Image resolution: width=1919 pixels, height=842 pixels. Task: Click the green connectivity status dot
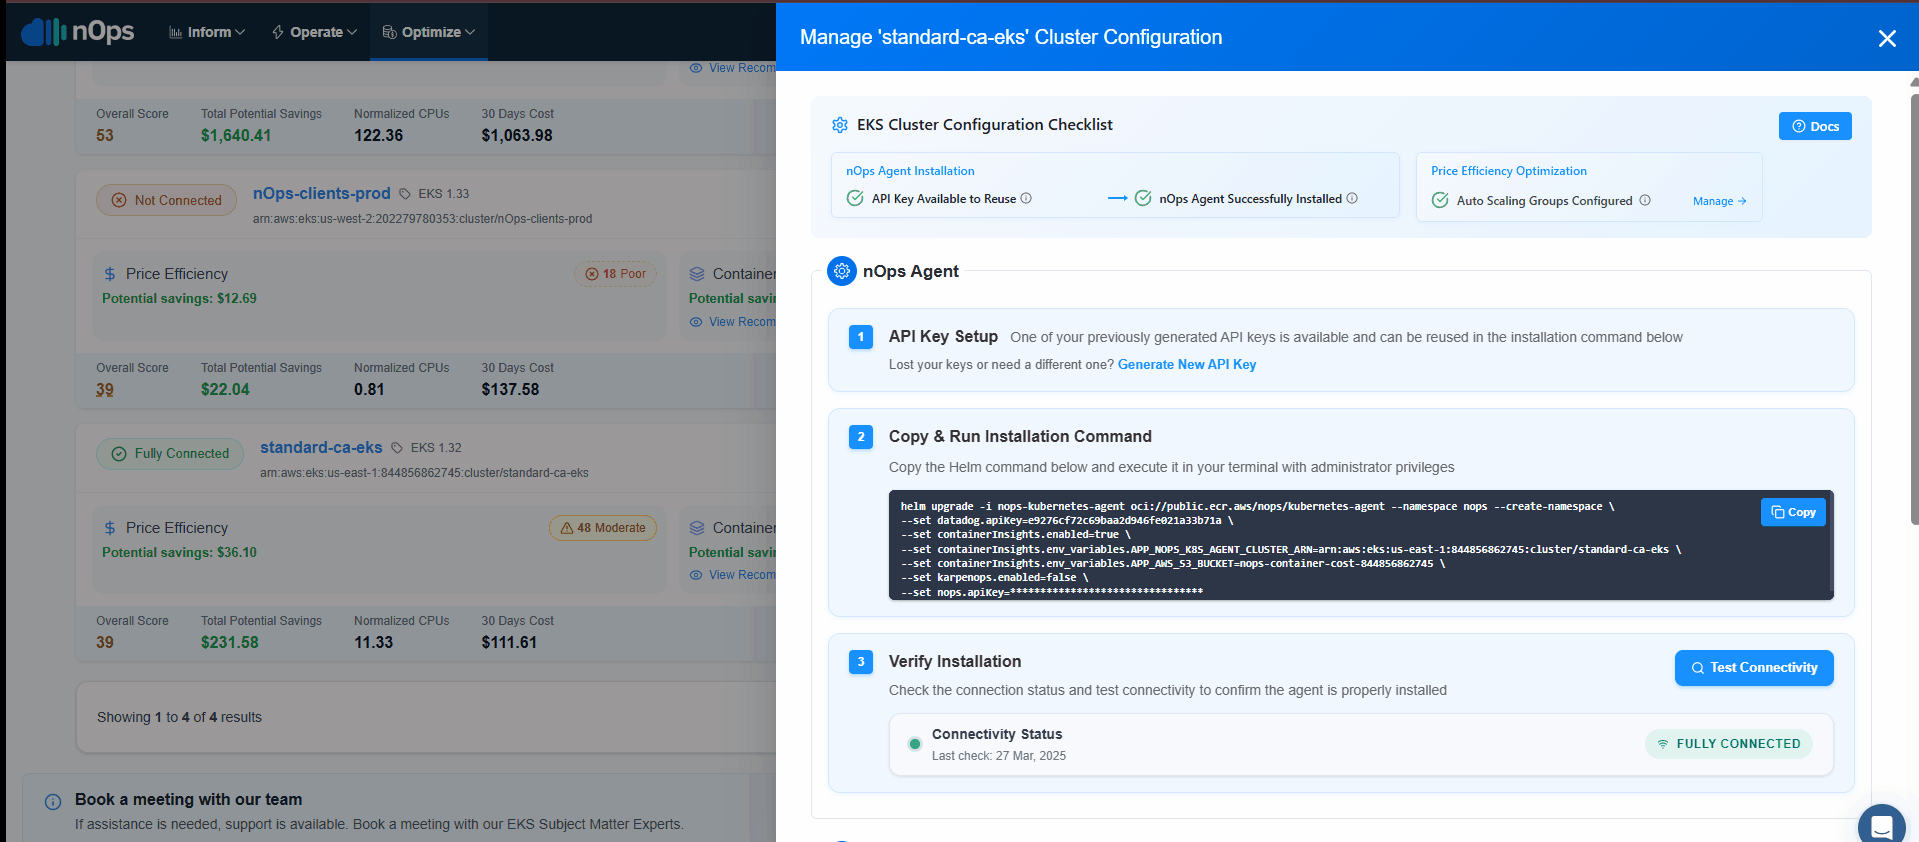(914, 744)
